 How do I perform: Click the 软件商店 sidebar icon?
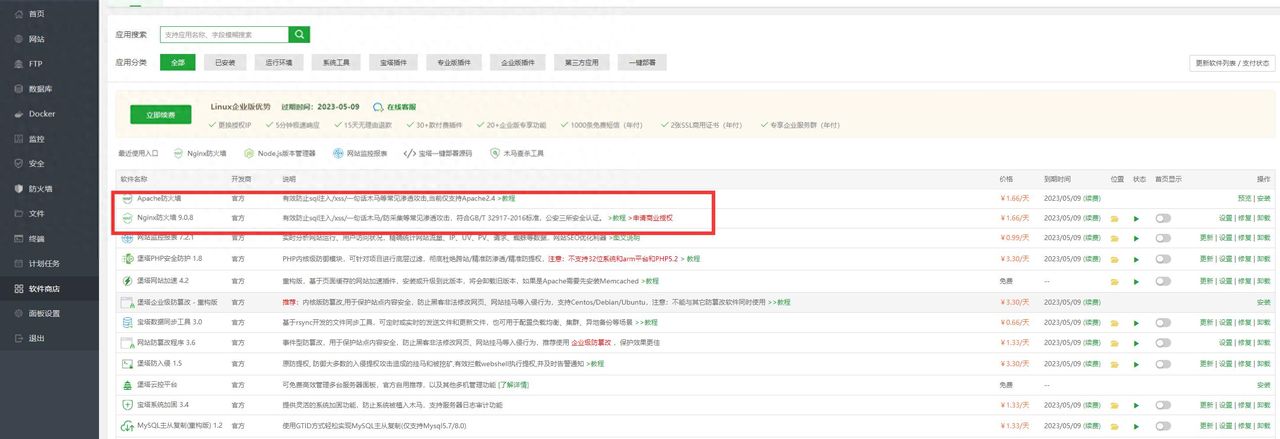[19, 289]
